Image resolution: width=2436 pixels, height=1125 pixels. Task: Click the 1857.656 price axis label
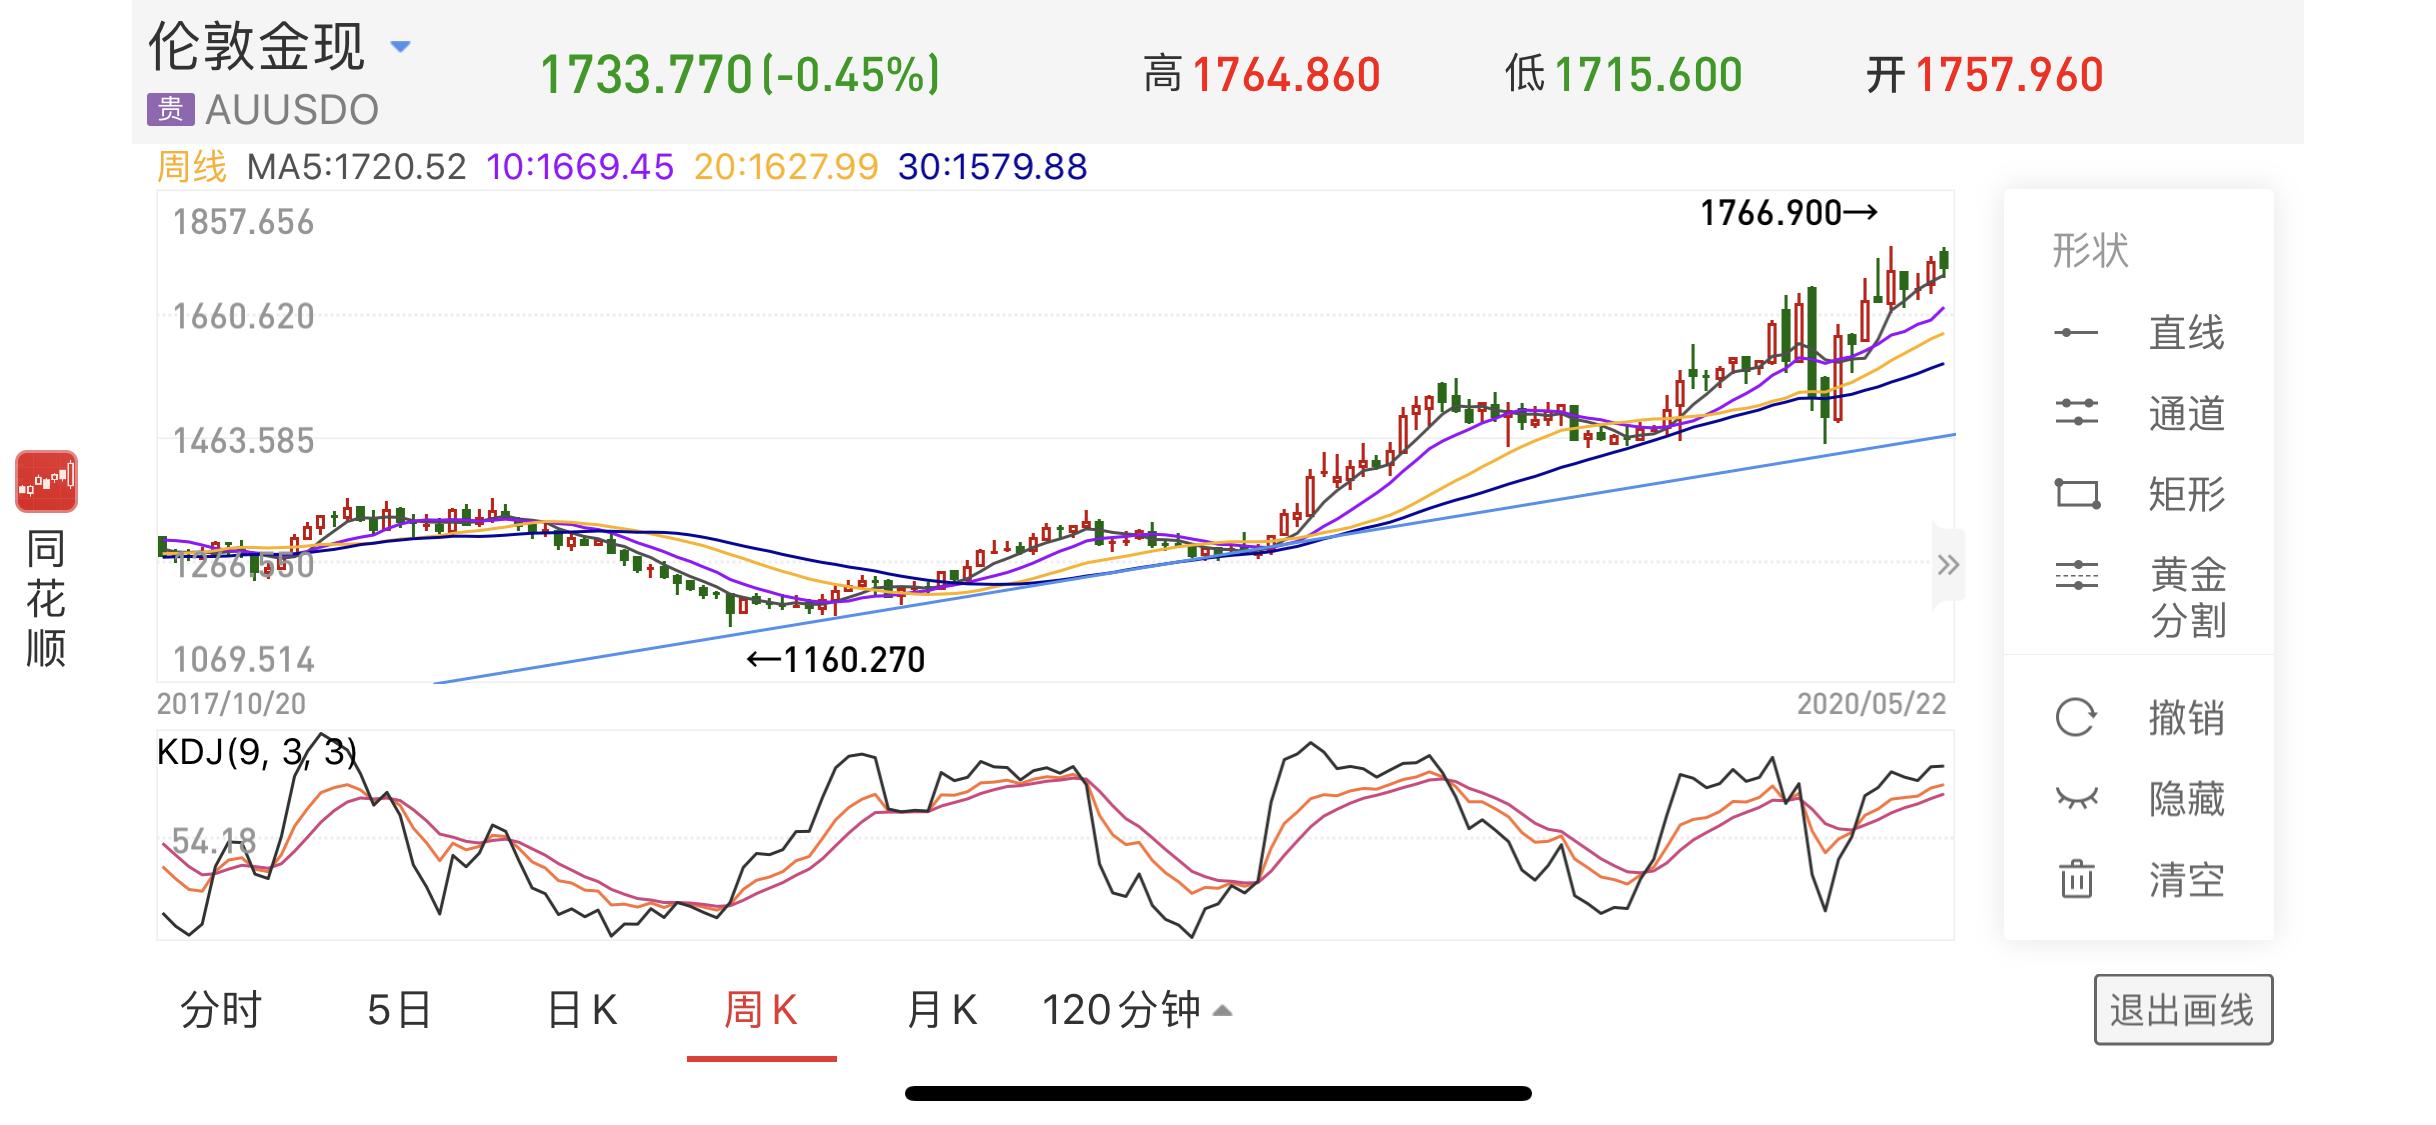coord(243,222)
